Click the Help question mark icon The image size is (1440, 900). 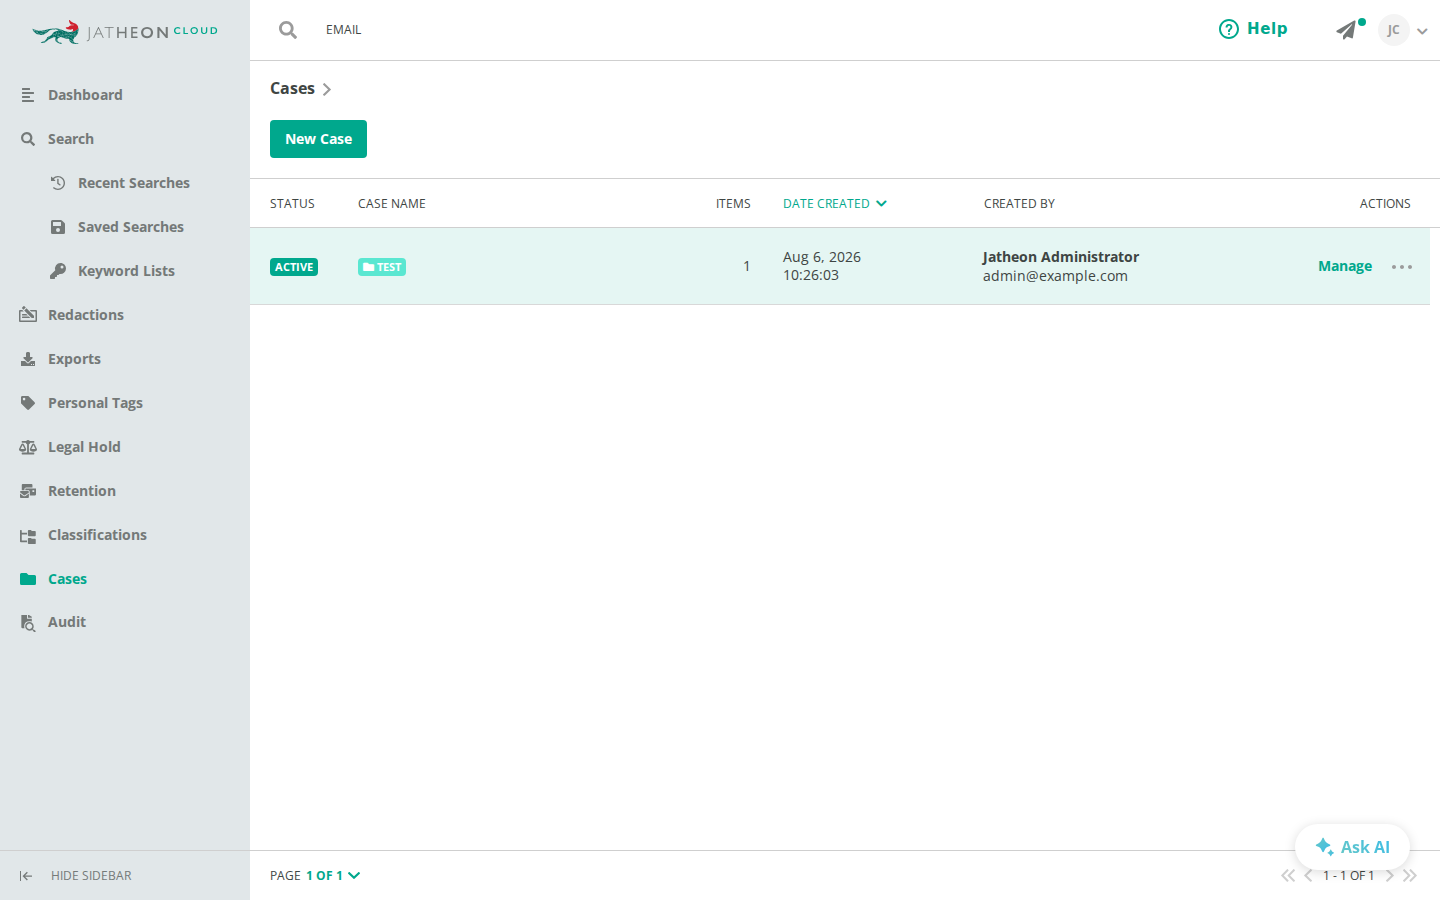pyautogui.click(x=1229, y=29)
